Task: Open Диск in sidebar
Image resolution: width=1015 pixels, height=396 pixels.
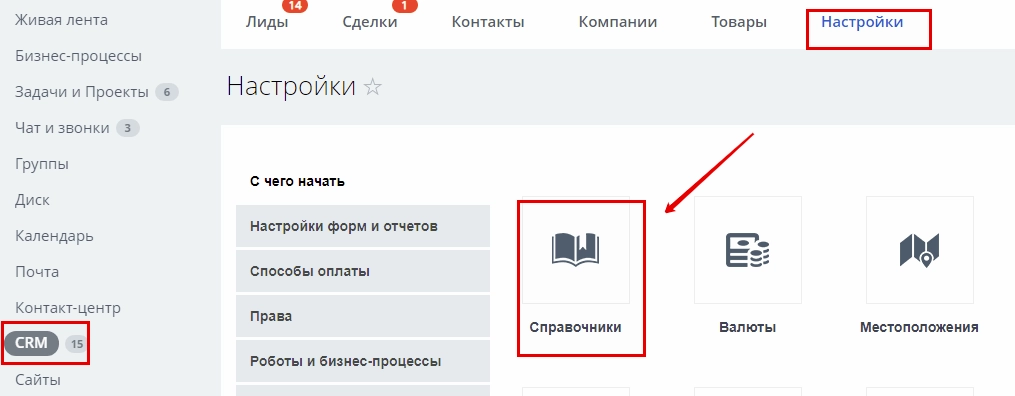Action: point(32,200)
